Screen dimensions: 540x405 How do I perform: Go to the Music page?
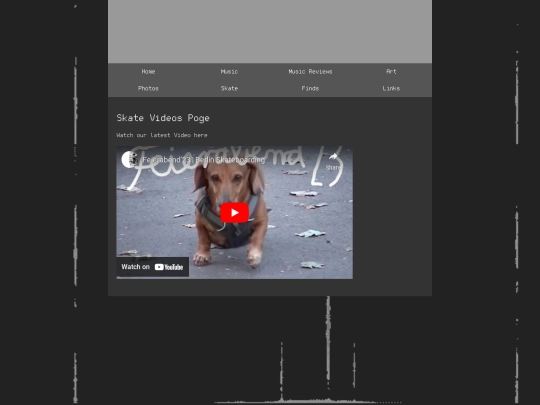229,72
